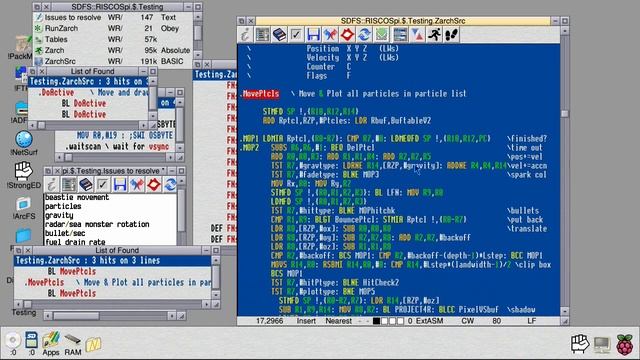Click 'fuel drain rate' line in Issues window
Viewport: 640px width, 360px height.
[75, 242]
